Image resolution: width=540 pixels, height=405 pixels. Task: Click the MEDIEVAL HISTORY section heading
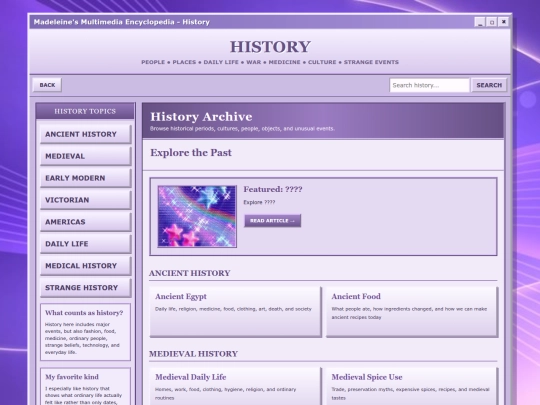[194, 354]
